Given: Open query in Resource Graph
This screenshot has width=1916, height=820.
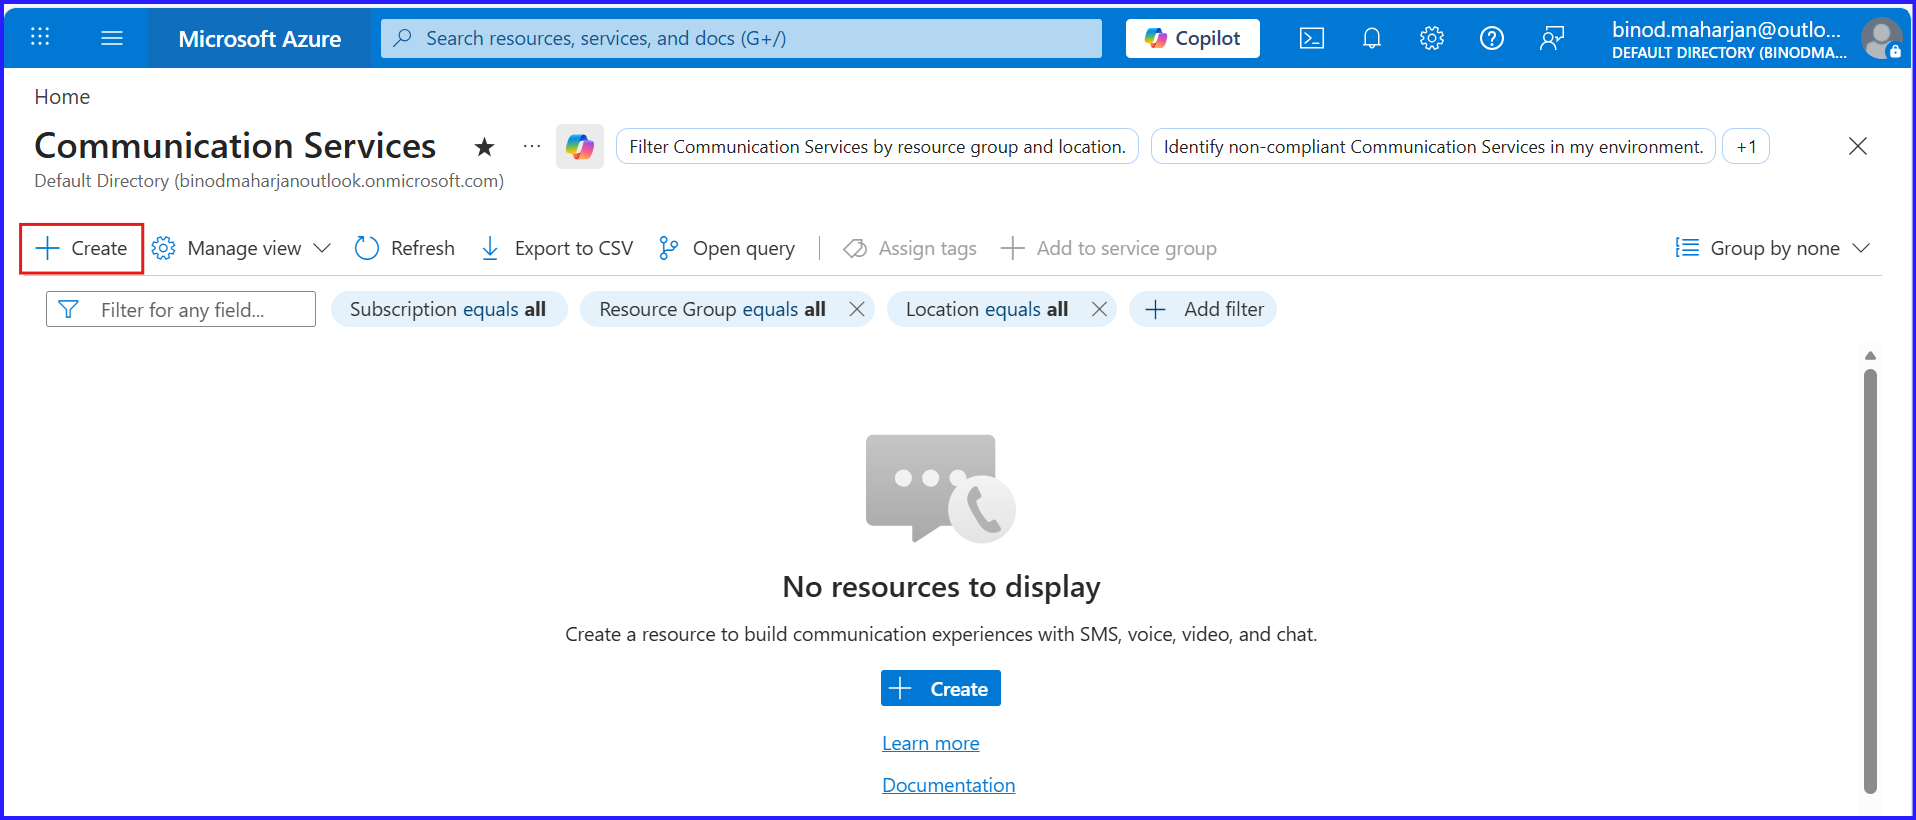Looking at the screenshot, I should click(x=727, y=248).
